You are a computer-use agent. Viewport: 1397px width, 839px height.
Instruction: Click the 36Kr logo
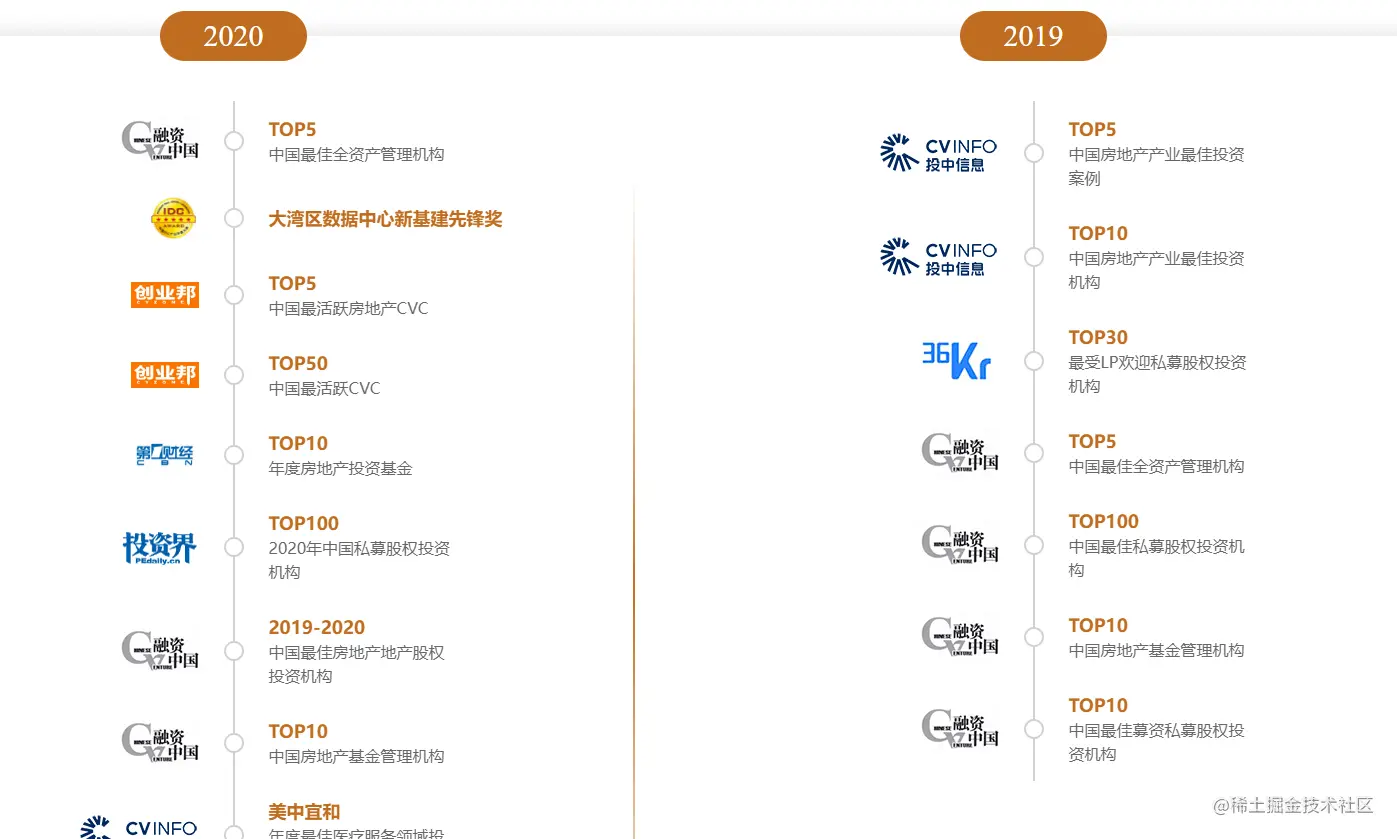click(956, 361)
